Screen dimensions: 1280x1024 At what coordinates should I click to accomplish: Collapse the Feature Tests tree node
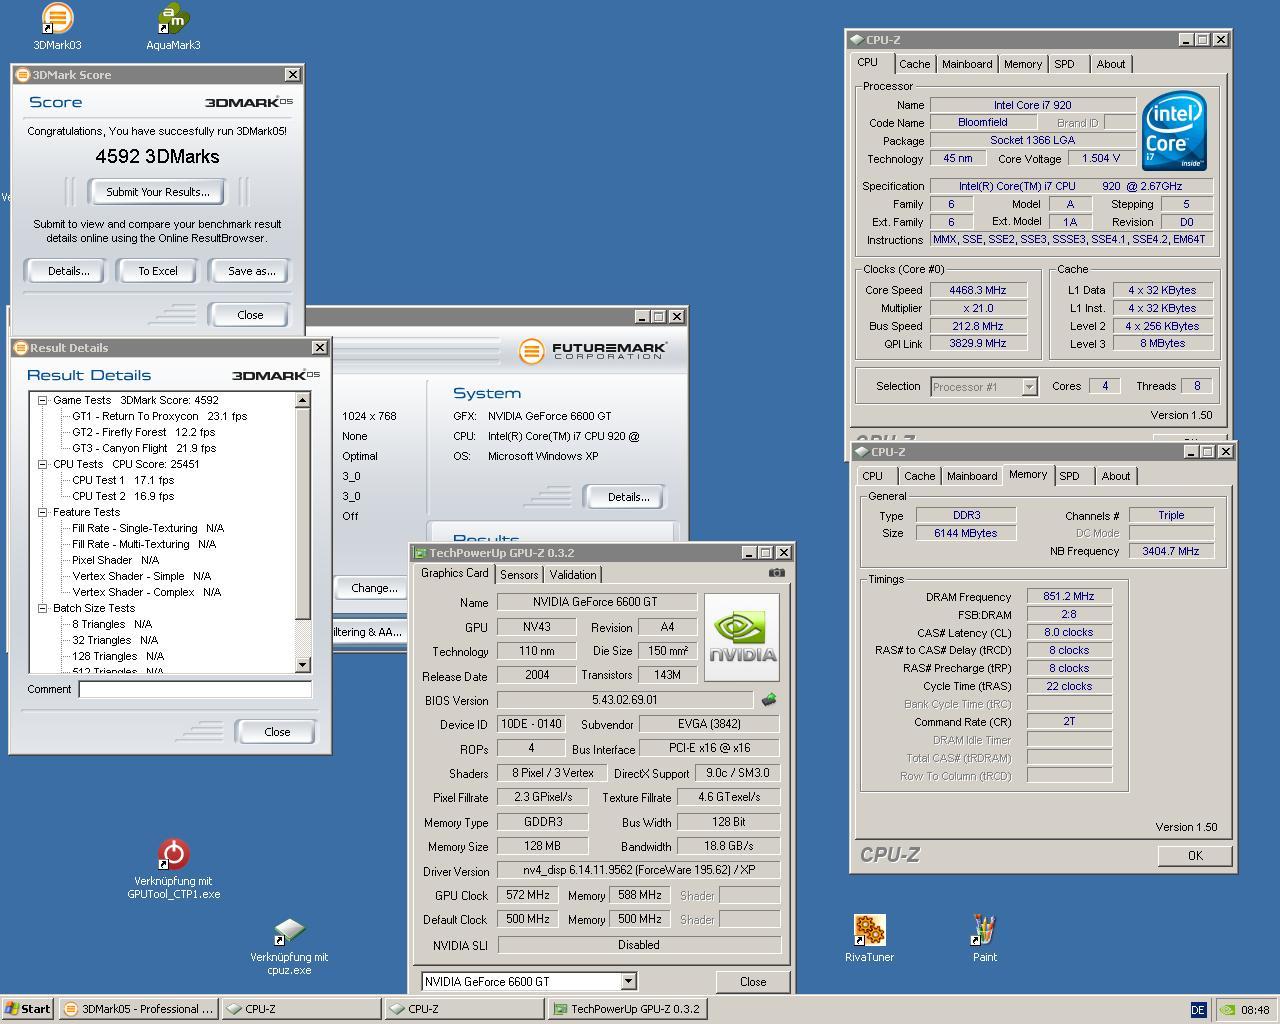[x=43, y=512]
